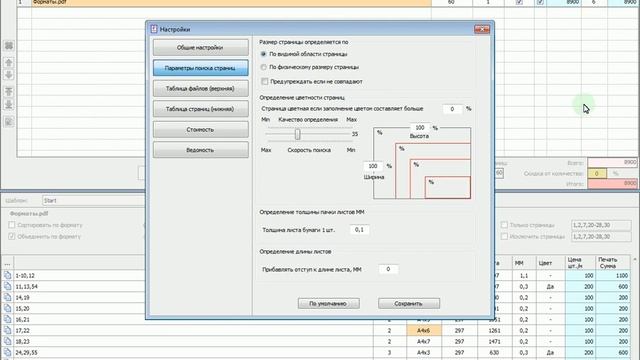Click the scroll up arrow of pages table
Screen dimensions: 640x360
tap(635, 260)
